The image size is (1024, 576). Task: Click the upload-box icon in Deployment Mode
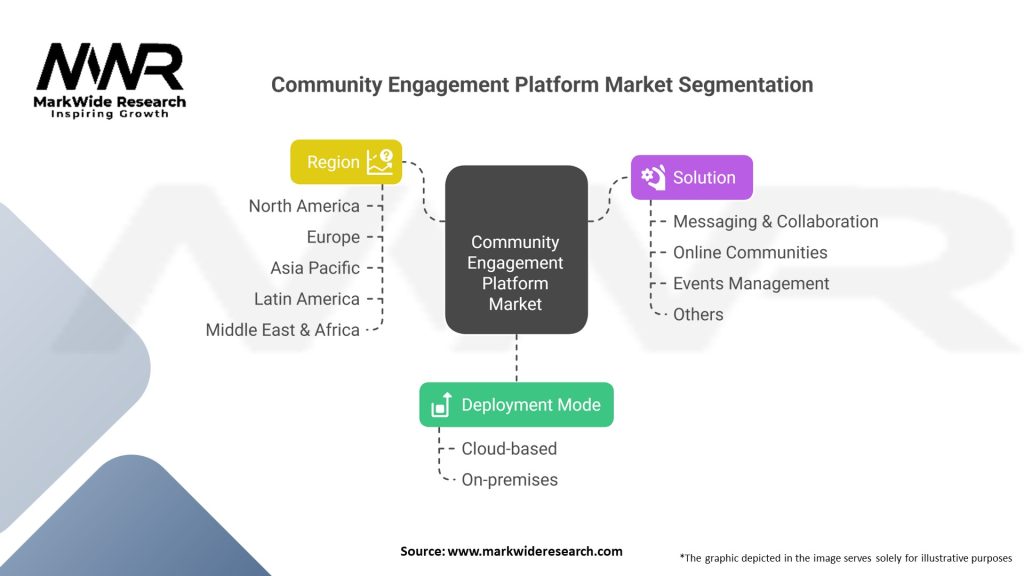(441, 405)
